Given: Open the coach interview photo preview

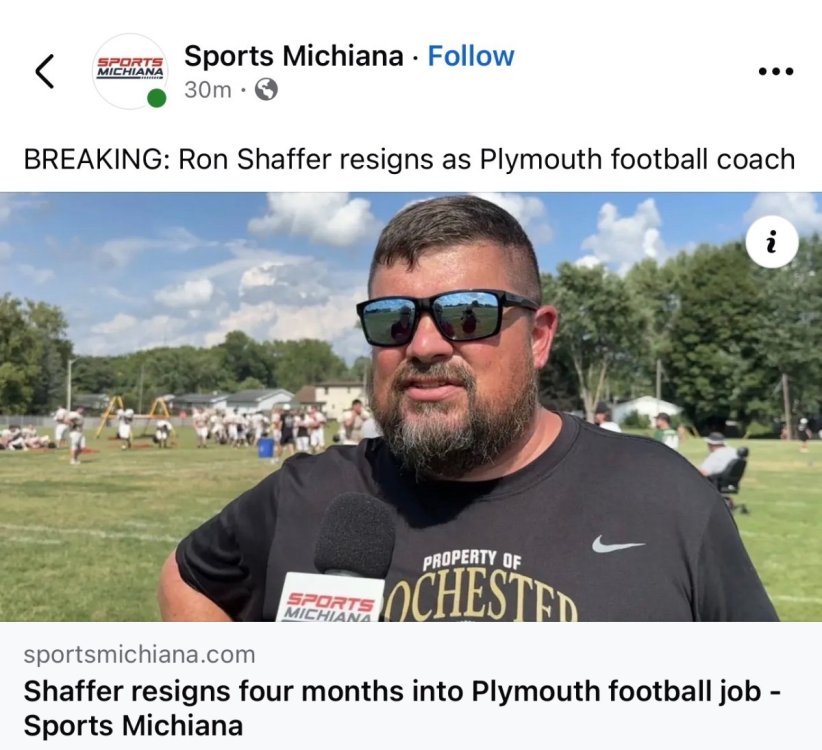Looking at the screenshot, I should click(411, 407).
